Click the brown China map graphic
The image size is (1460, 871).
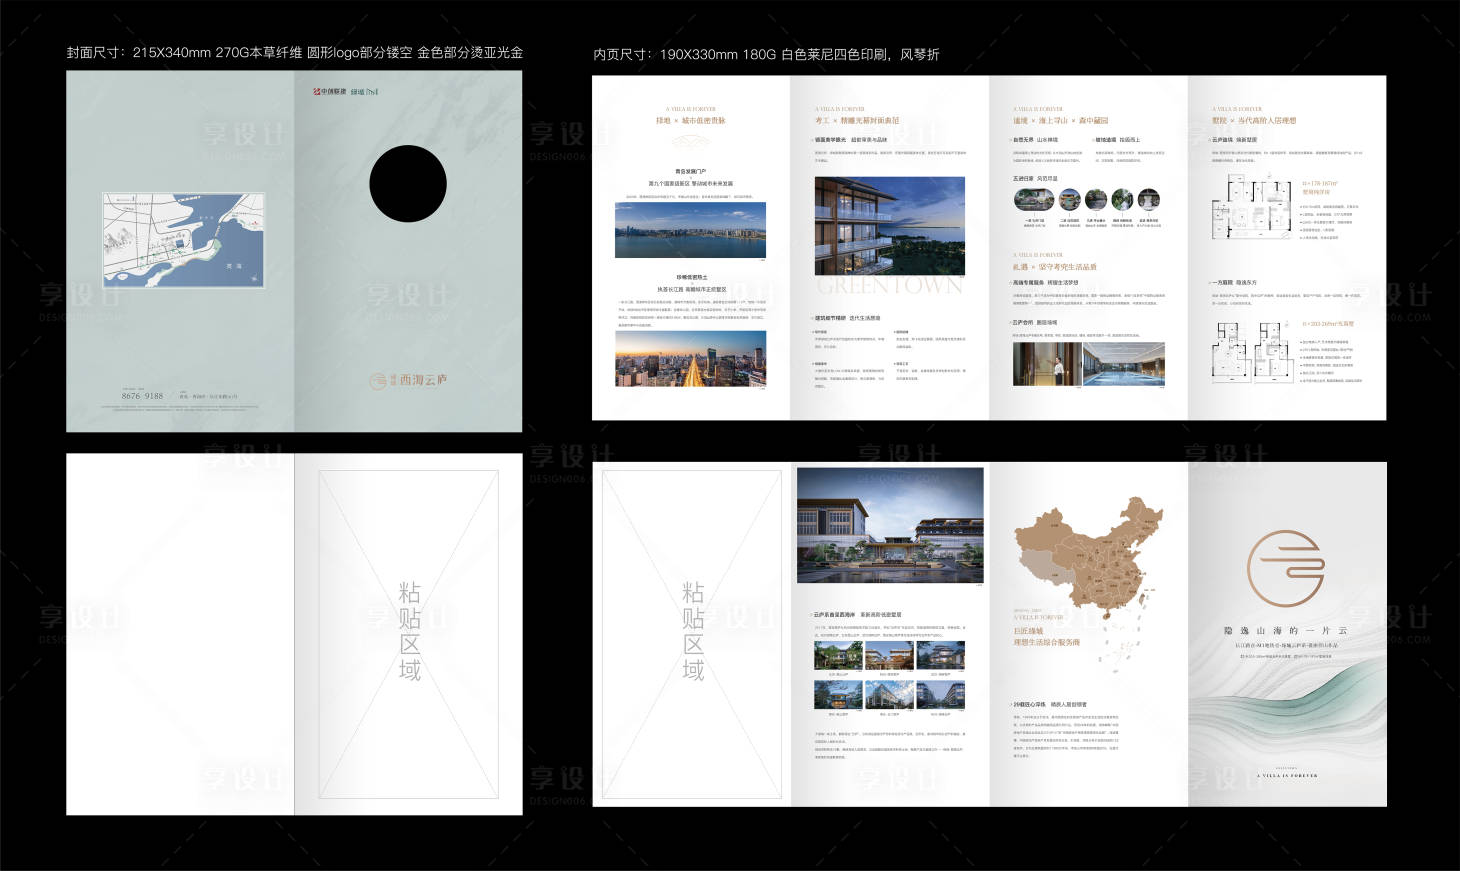1090,555
